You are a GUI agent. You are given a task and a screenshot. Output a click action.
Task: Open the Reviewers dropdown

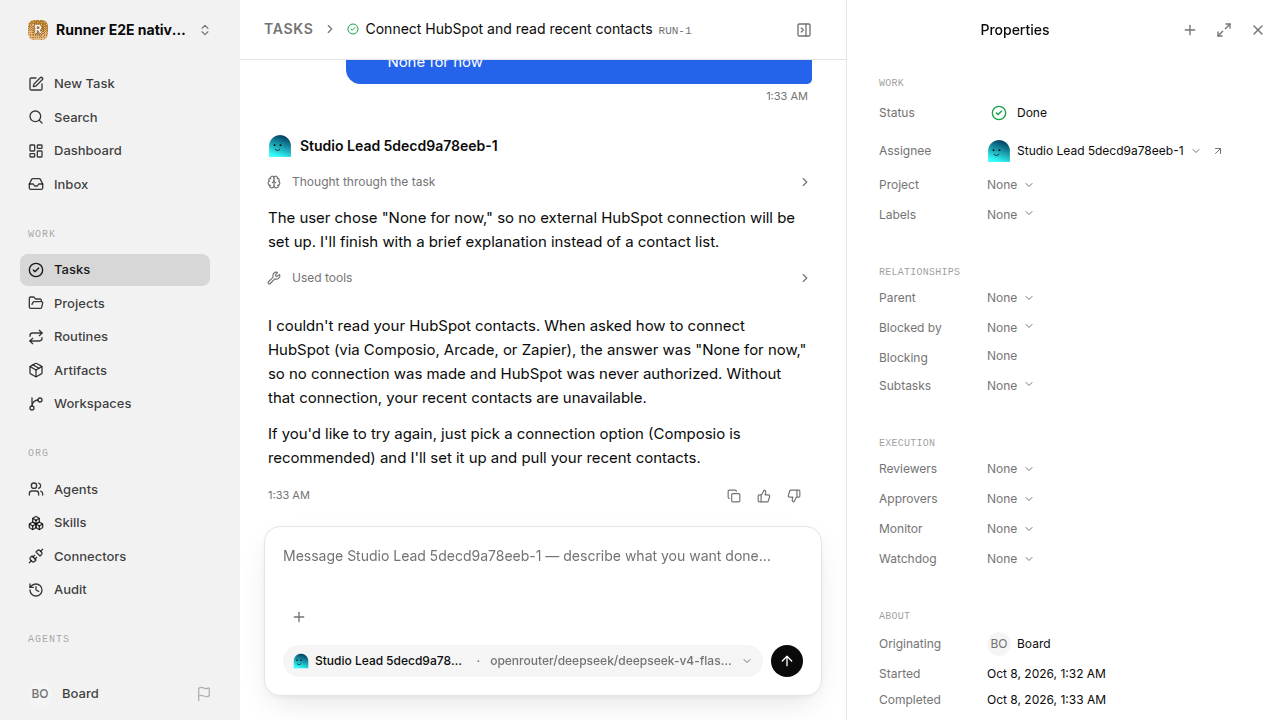pyautogui.click(x=1010, y=469)
